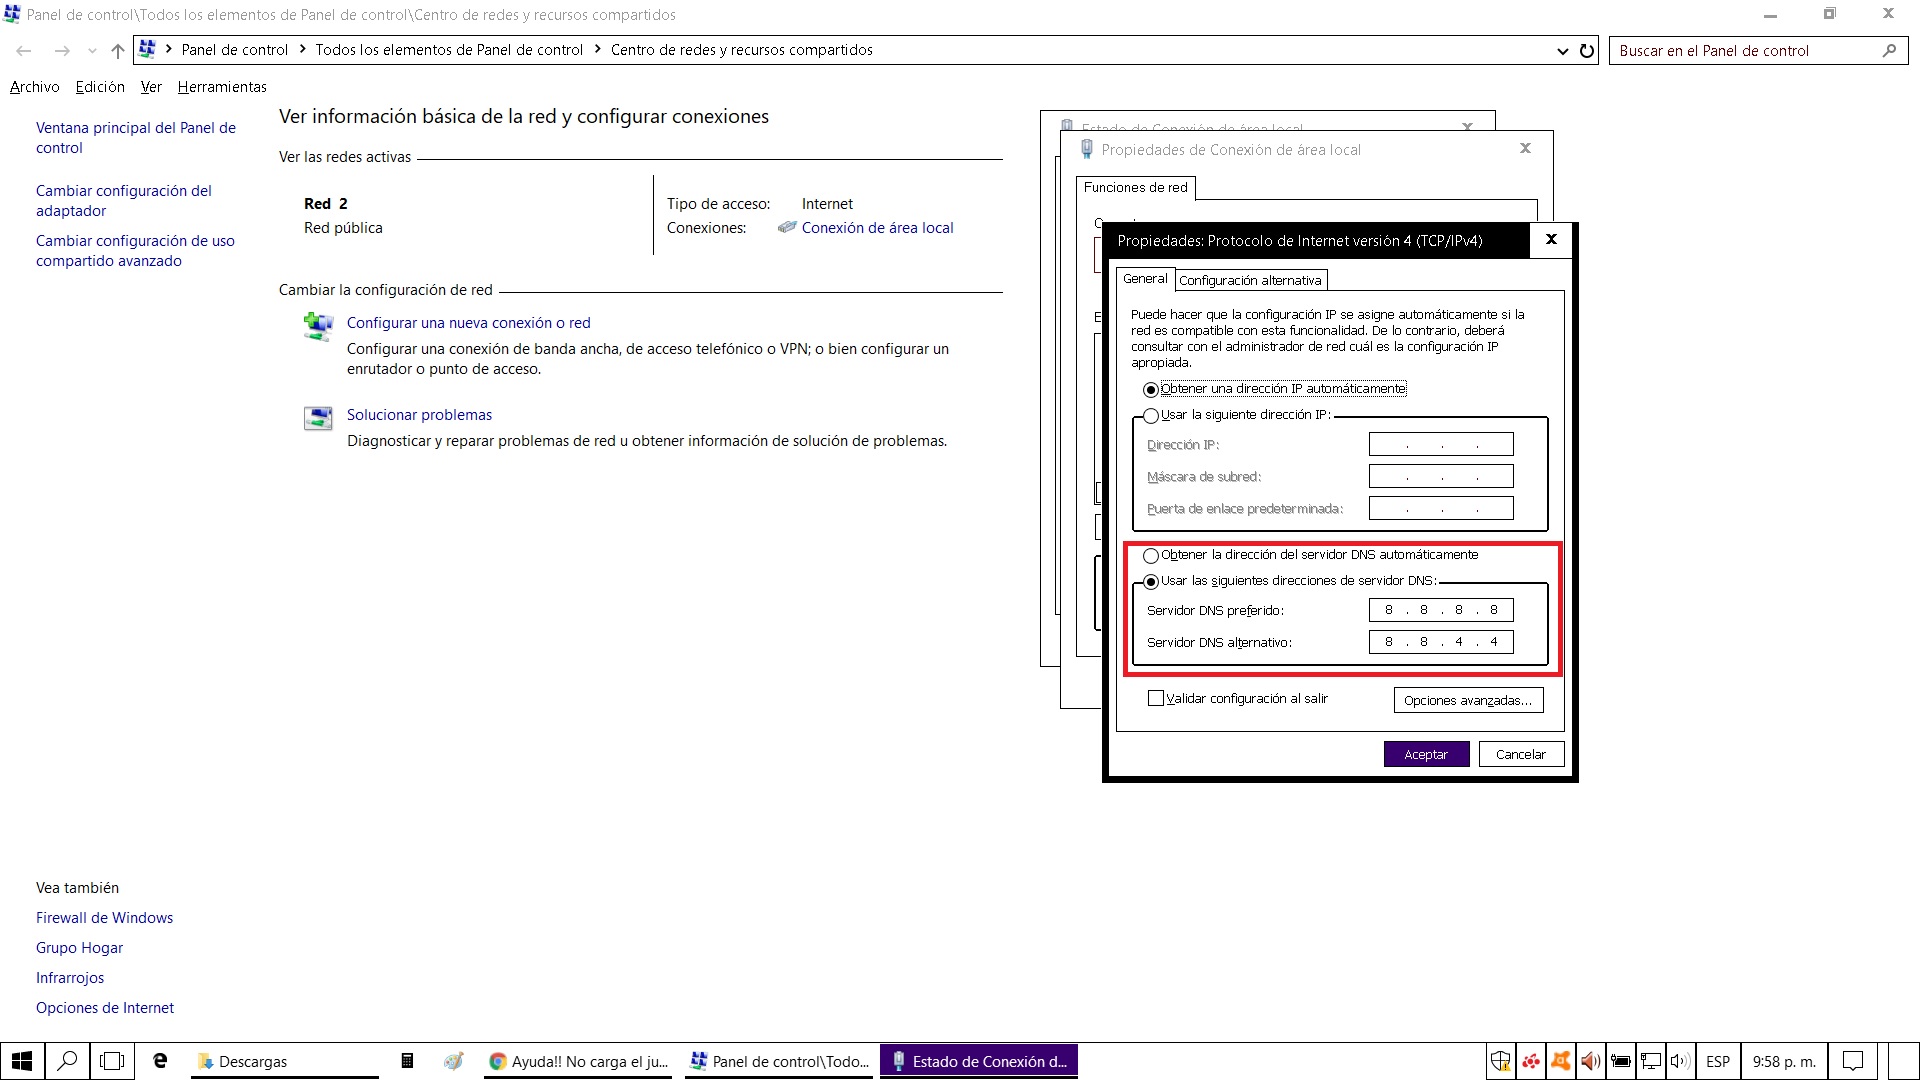Image resolution: width=1920 pixels, height=1080 pixels.
Task: Open Cambiar configuración de uso compartido avanzado
Action: click(135, 251)
